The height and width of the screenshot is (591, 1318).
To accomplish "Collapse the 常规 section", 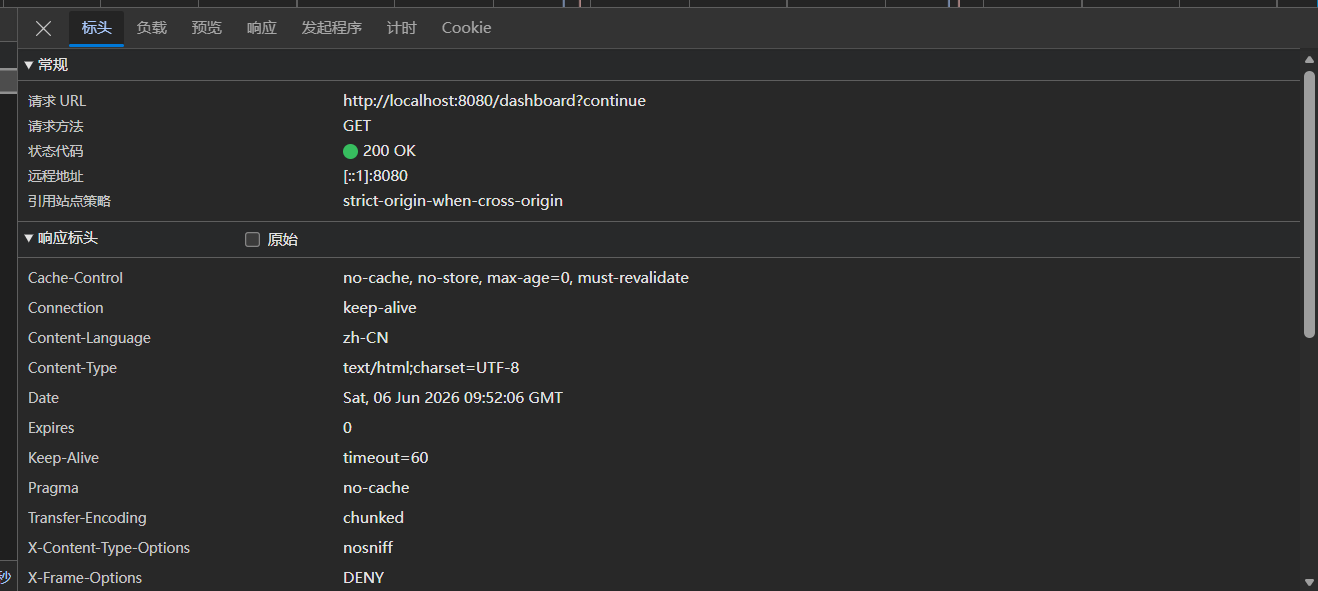I will [46, 65].
